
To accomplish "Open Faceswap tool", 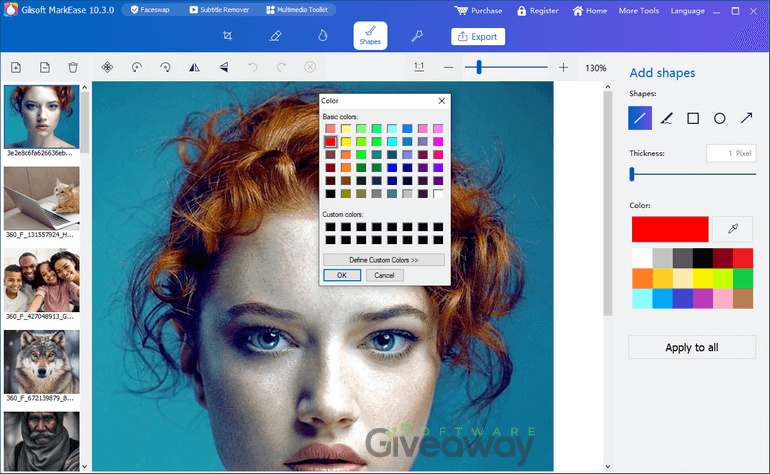I will coord(150,10).
